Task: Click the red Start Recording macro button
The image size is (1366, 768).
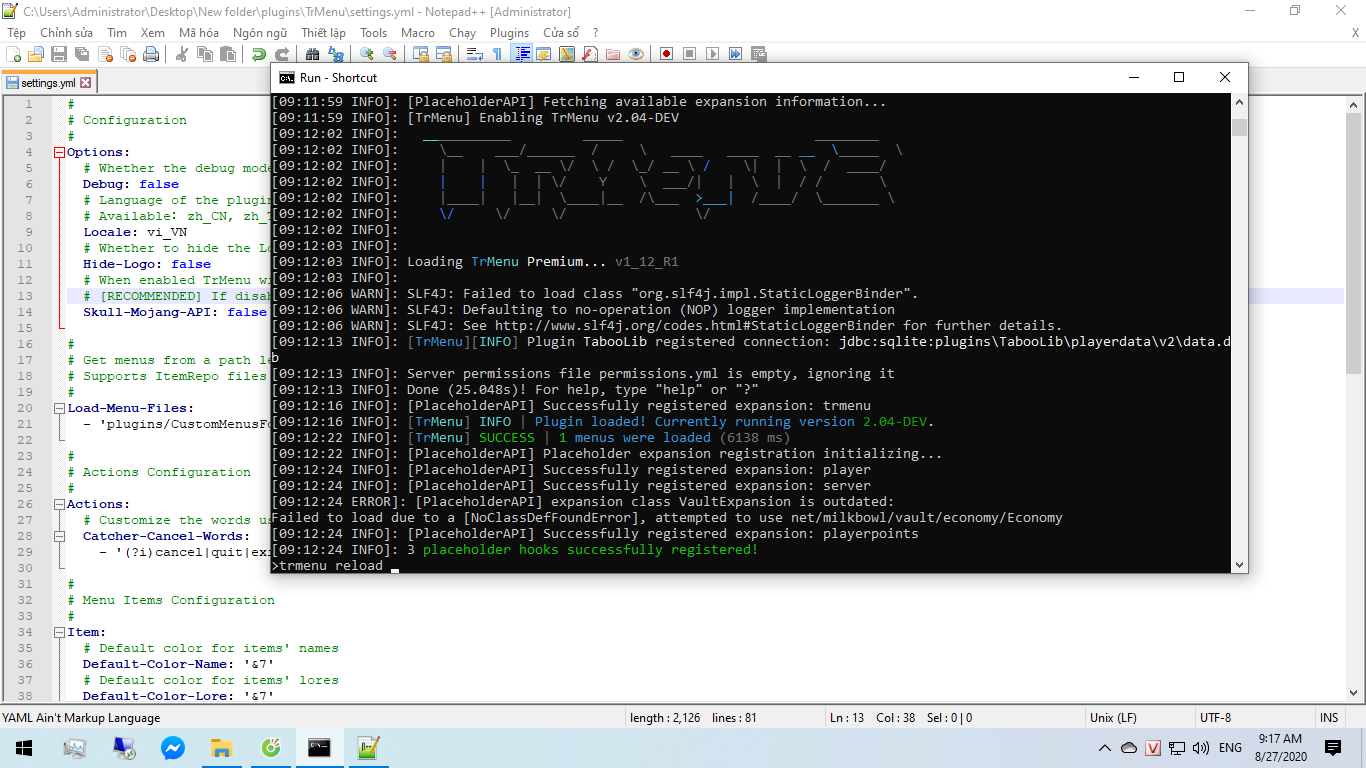Action: point(666,54)
